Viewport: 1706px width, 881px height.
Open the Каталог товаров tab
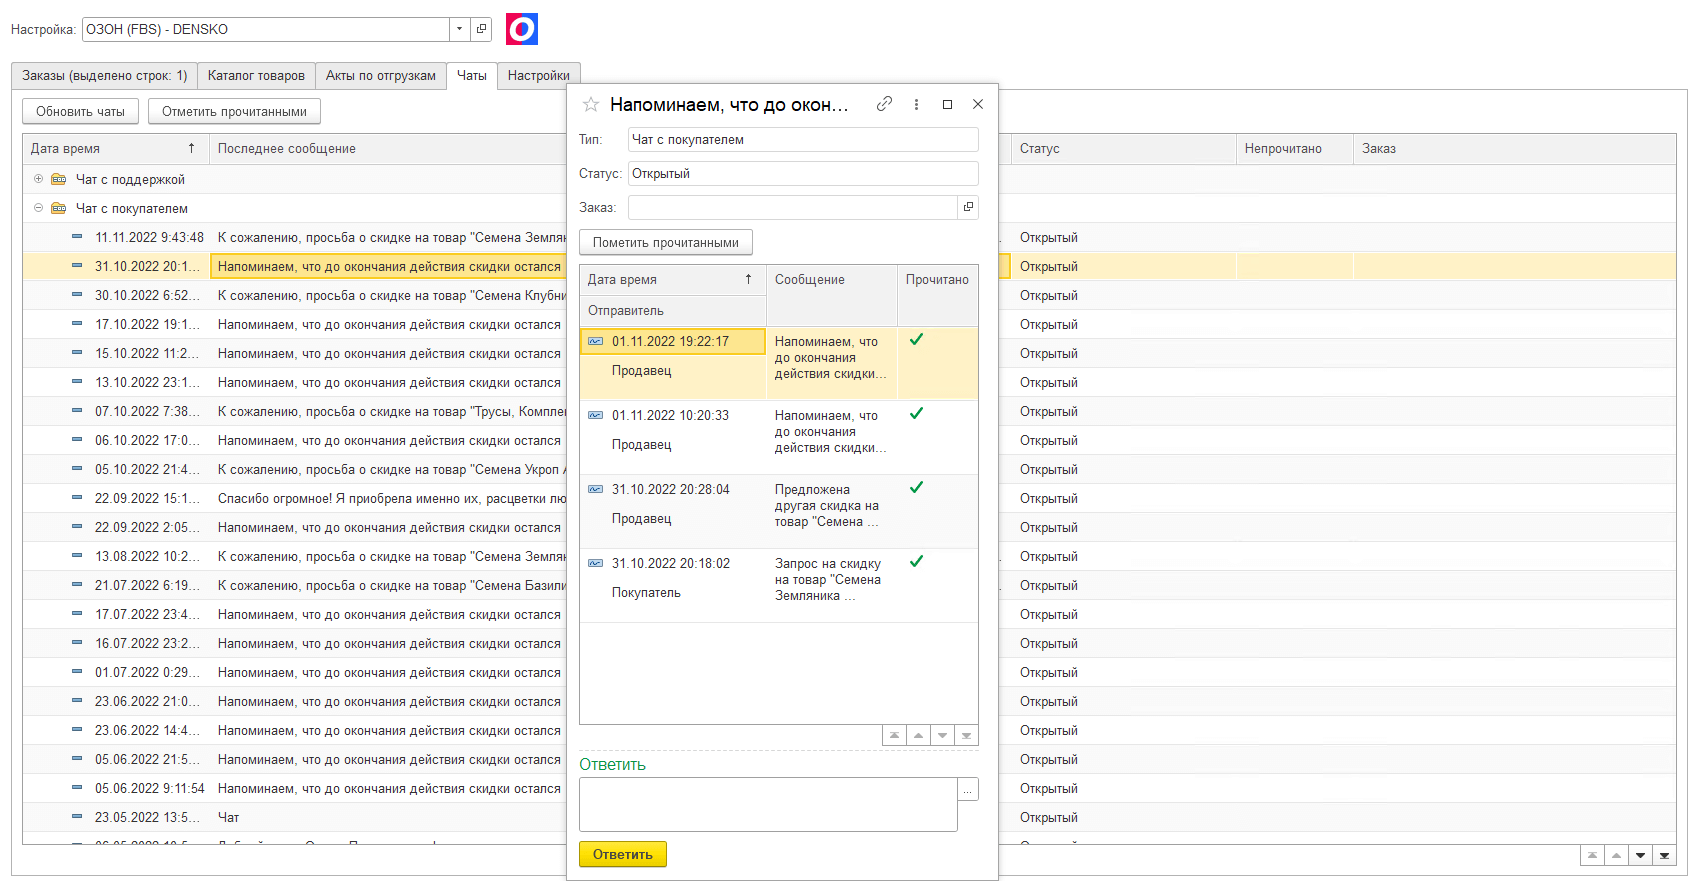pos(256,76)
